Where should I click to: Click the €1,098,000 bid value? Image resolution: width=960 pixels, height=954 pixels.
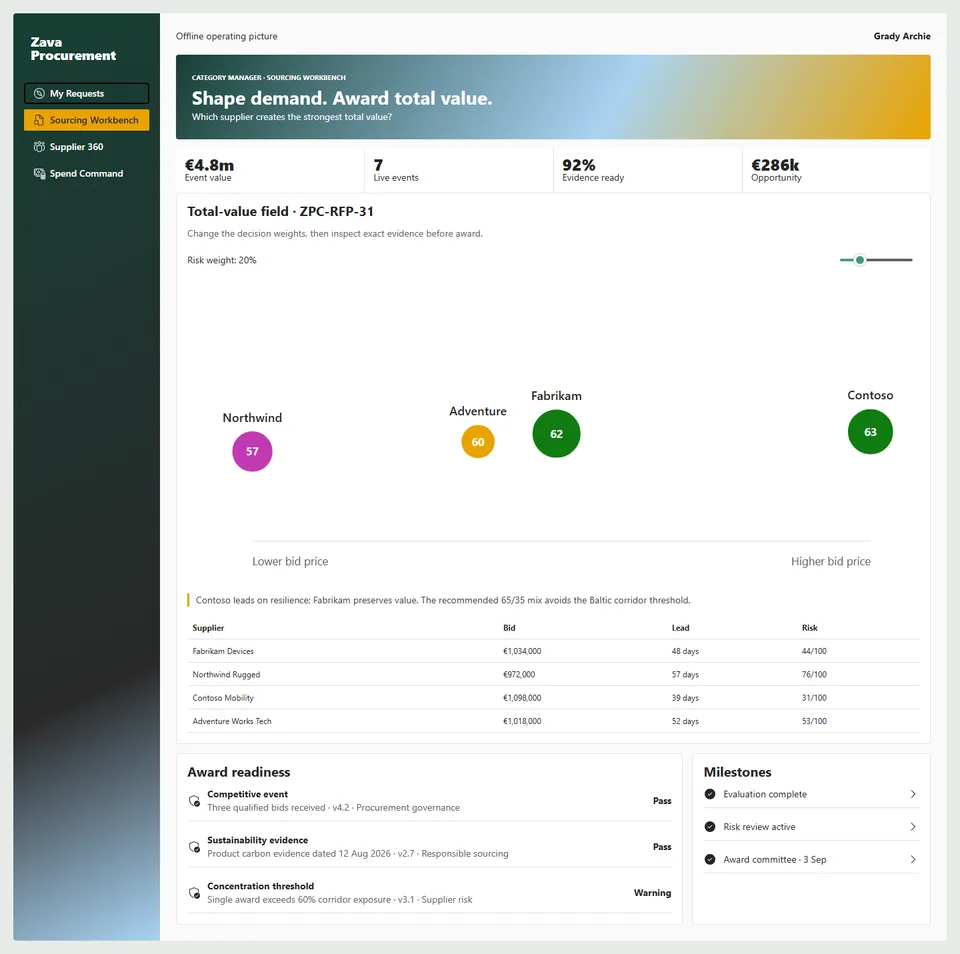[522, 697]
